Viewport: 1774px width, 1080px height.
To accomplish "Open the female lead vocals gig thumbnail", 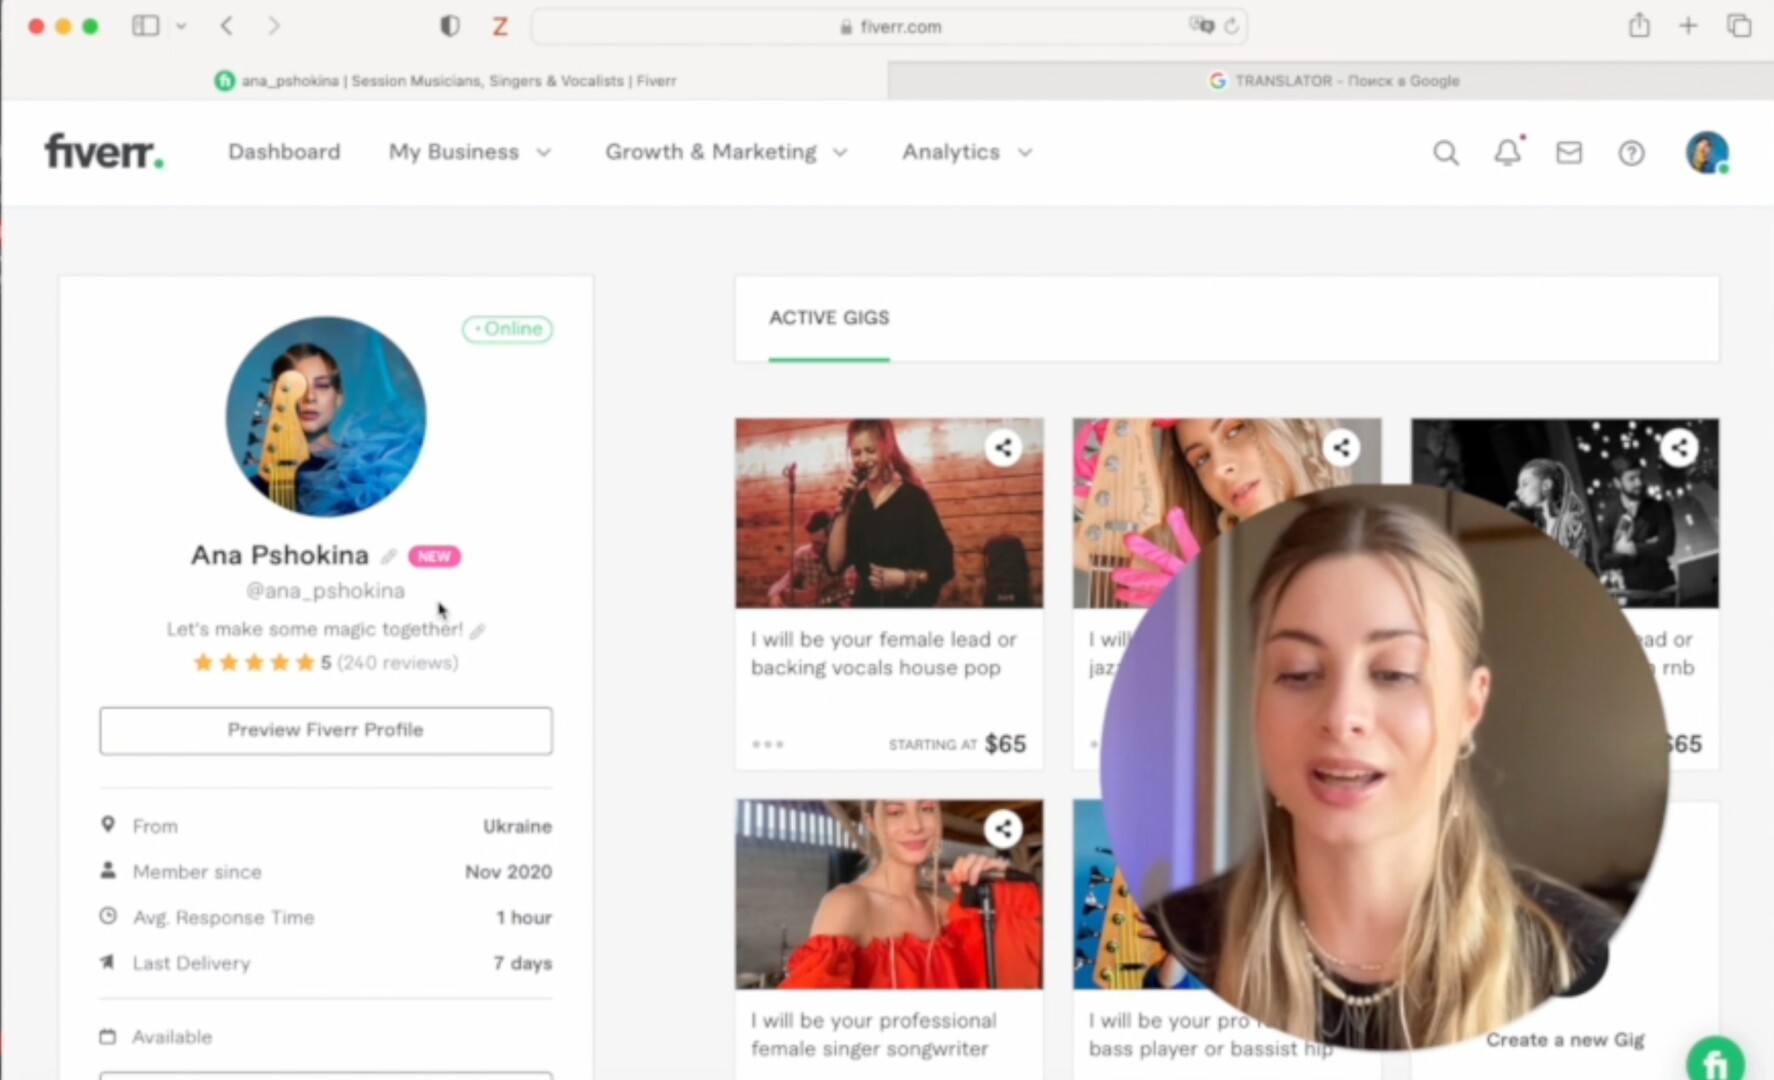I will [x=889, y=513].
